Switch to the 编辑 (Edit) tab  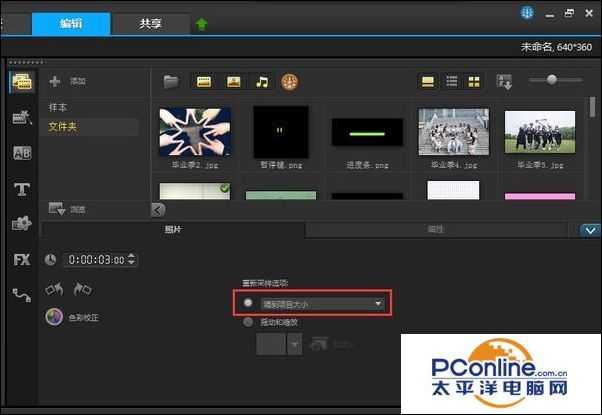point(71,23)
